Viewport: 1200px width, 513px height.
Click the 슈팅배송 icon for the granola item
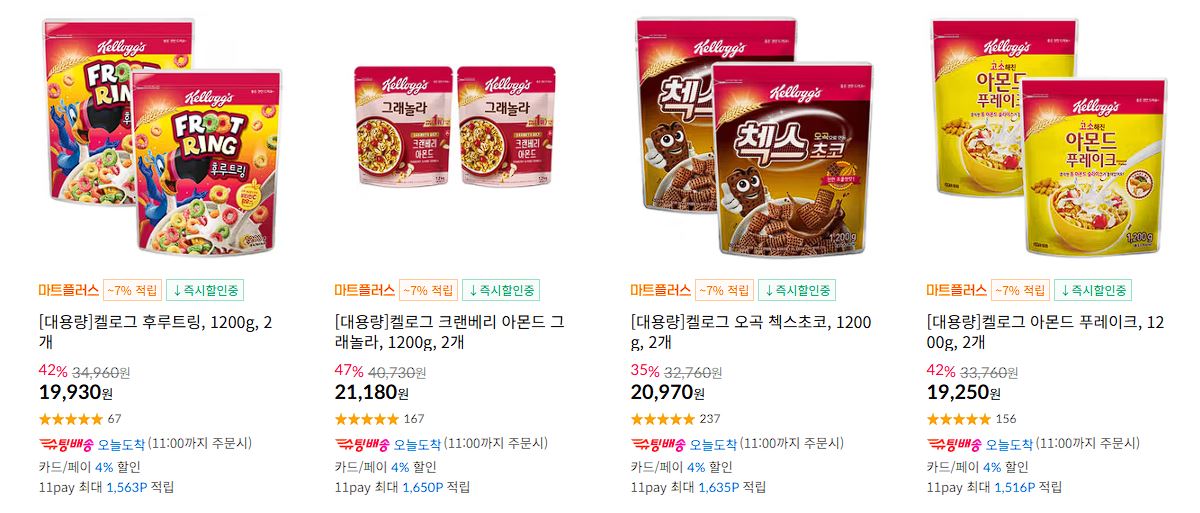(362, 444)
